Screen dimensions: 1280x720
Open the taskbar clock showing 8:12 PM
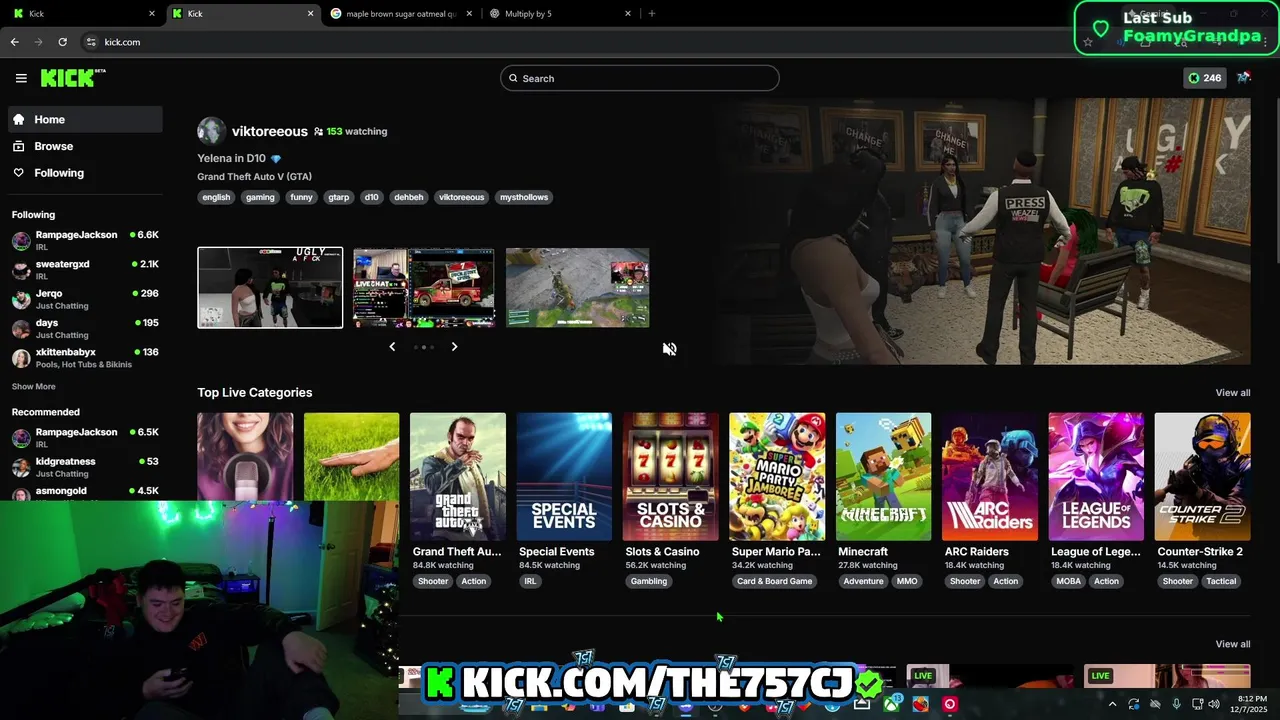coord(1252,704)
